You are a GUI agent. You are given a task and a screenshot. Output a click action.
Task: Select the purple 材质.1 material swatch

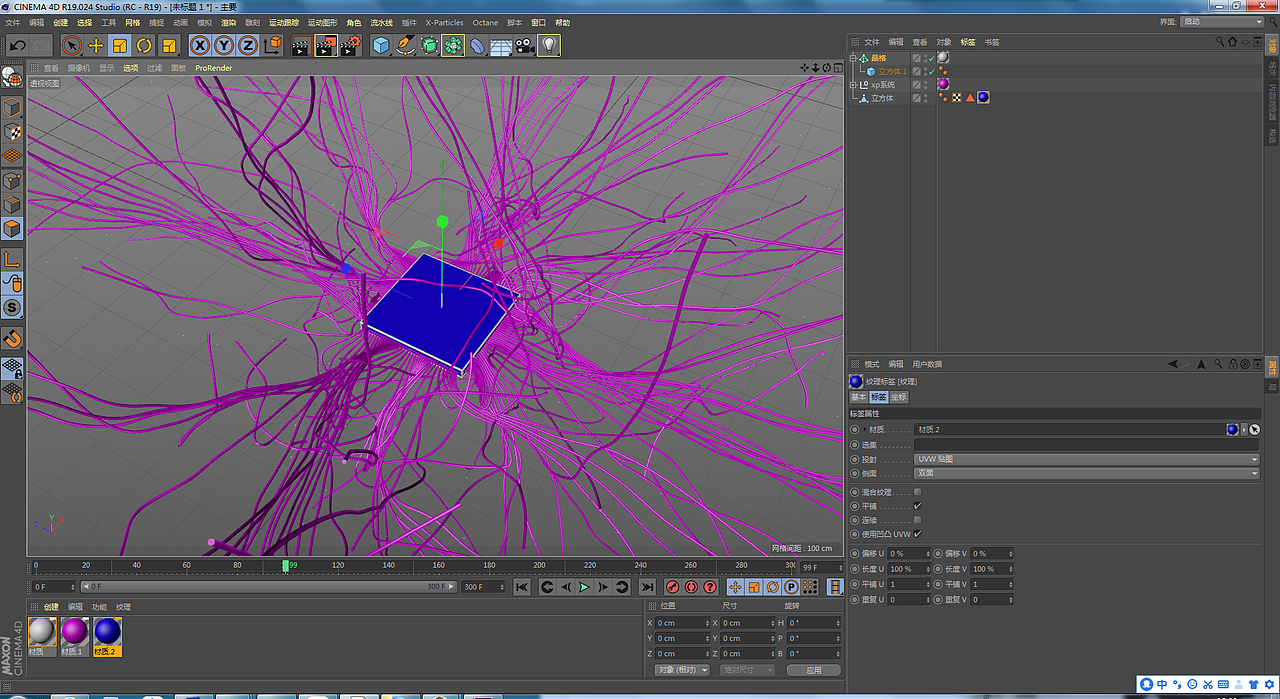click(x=75, y=633)
